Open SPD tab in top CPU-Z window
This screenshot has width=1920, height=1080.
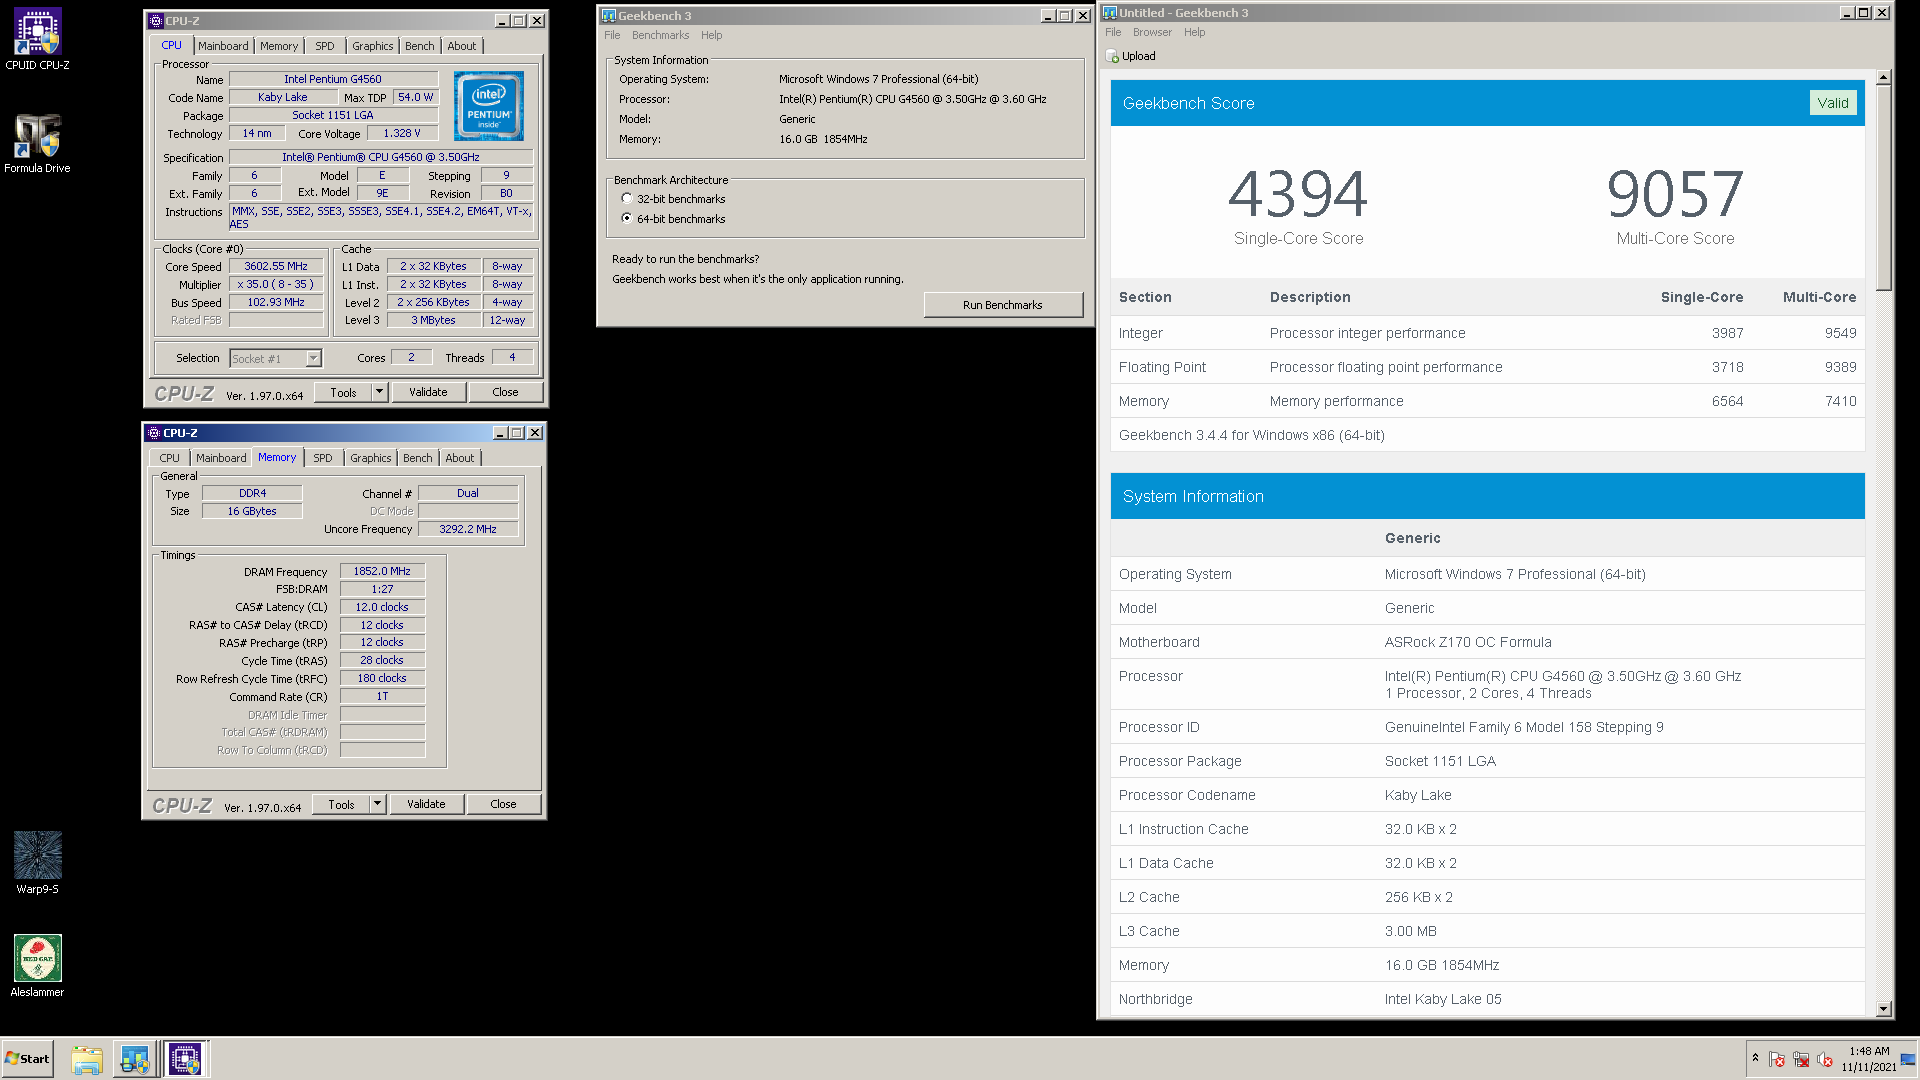pos(325,46)
